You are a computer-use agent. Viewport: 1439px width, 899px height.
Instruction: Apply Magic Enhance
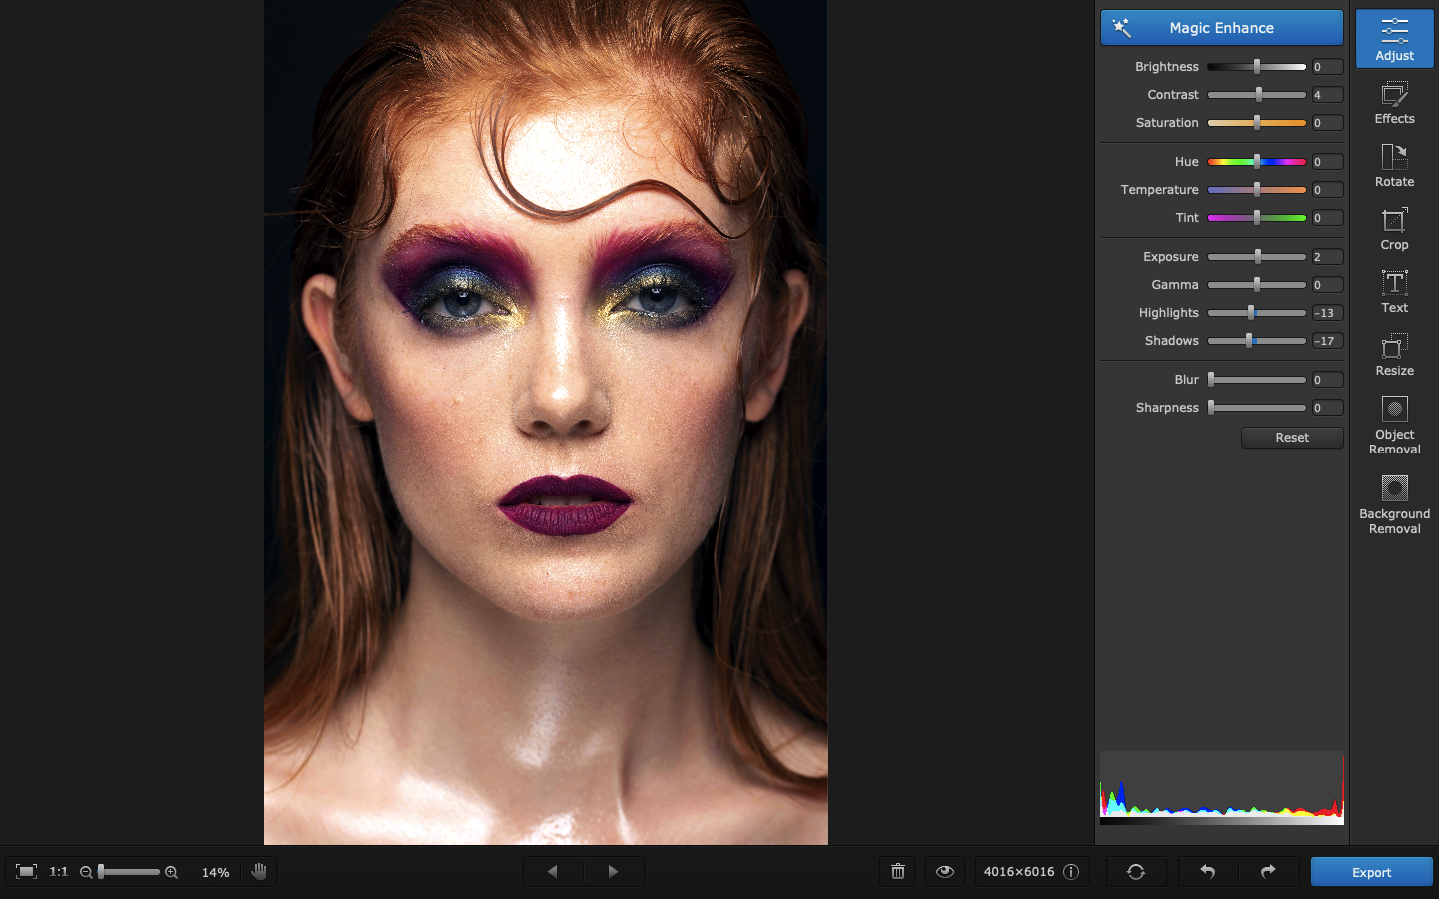(x=1221, y=27)
